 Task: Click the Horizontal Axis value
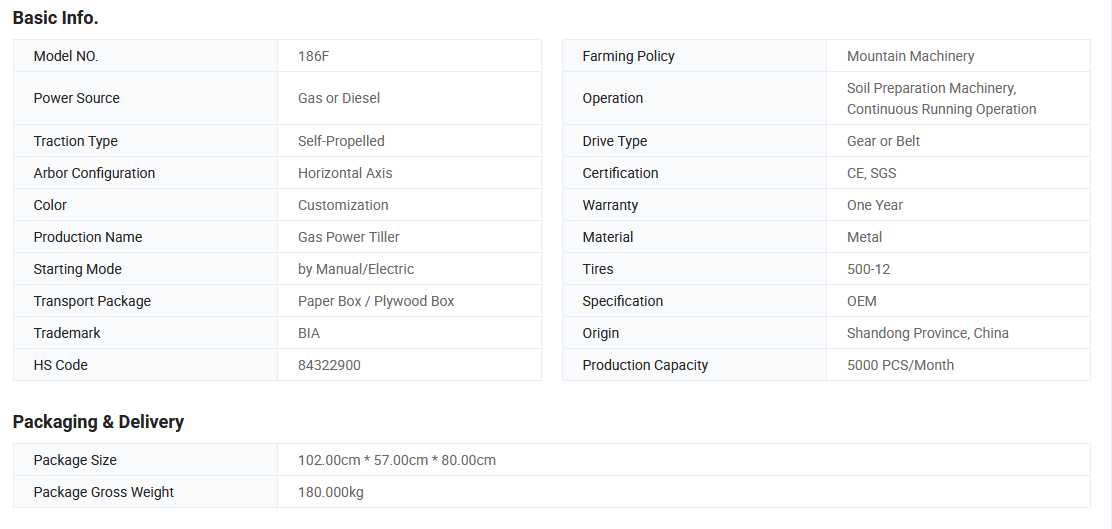click(345, 173)
